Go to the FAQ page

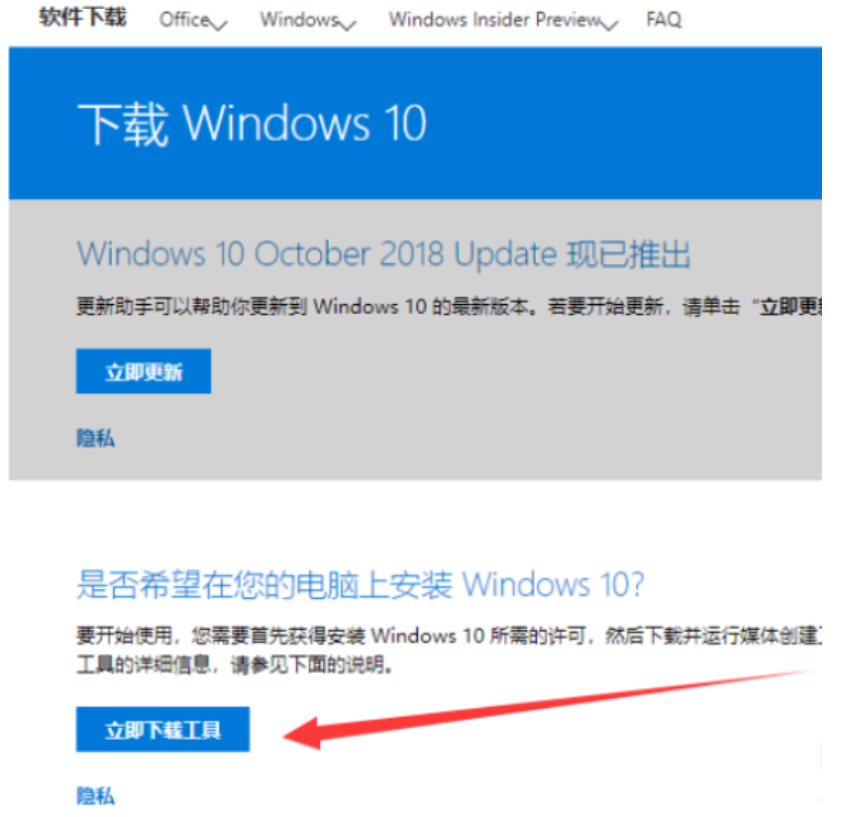click(663, 20)
